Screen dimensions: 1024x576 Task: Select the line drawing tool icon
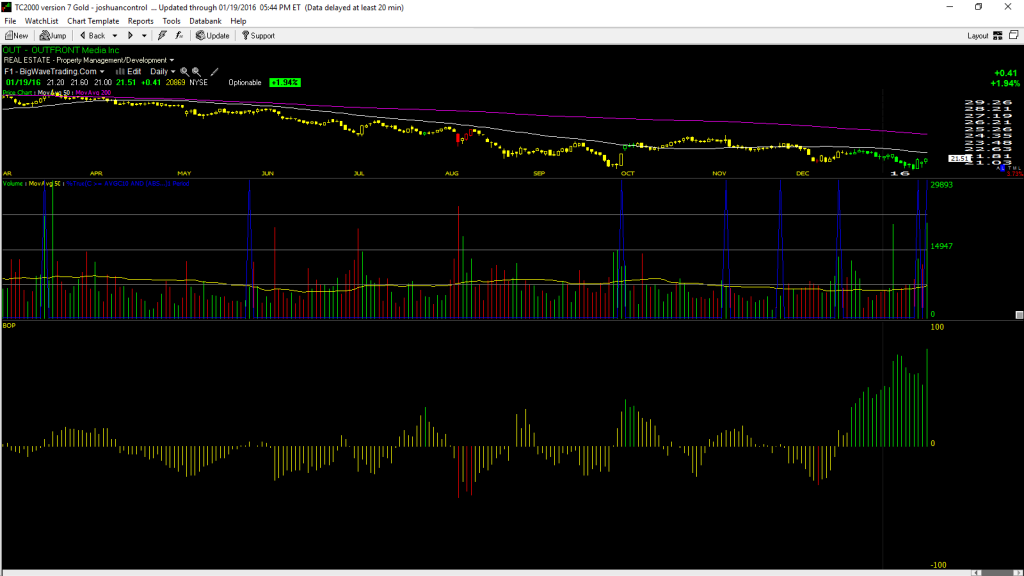click(214, 72)
